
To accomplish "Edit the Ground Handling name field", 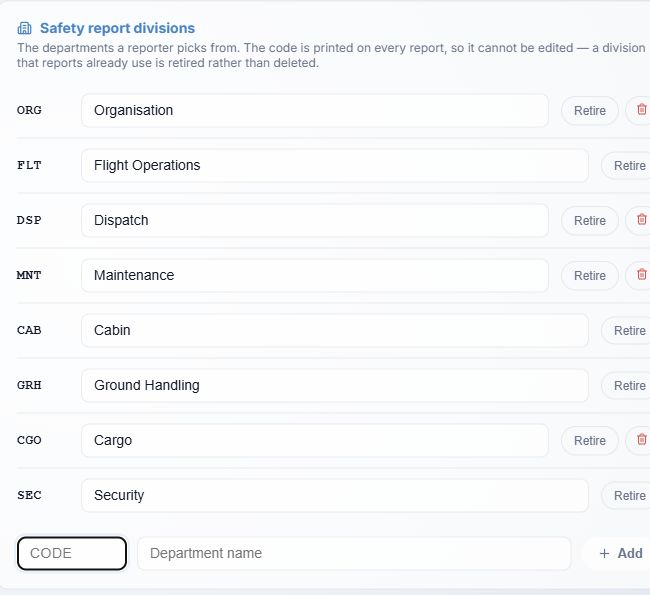I will 335,386.
